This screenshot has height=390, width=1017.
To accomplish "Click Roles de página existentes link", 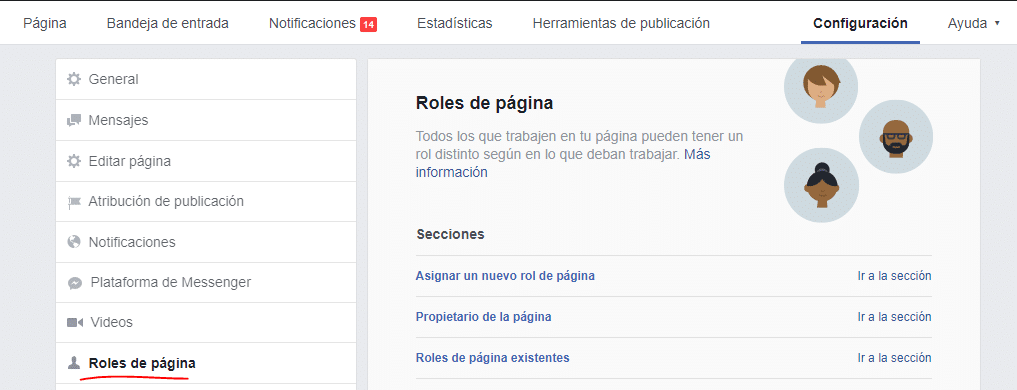I will [x=492, y=358].
